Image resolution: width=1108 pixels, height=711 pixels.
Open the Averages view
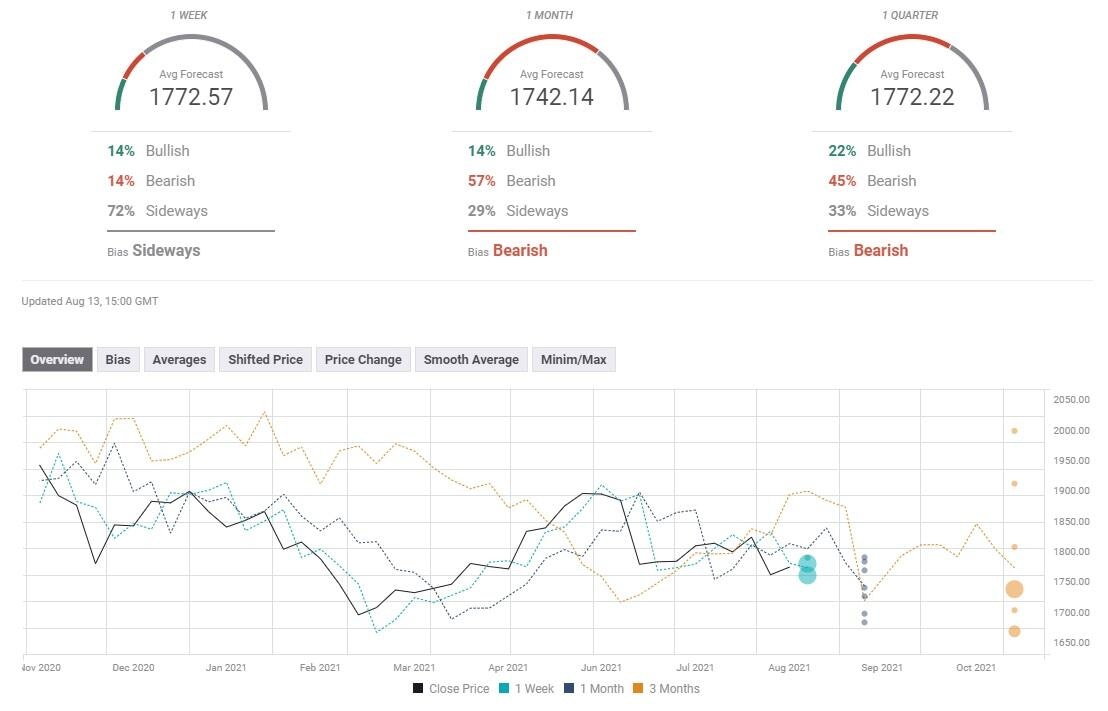coord(178,359)
